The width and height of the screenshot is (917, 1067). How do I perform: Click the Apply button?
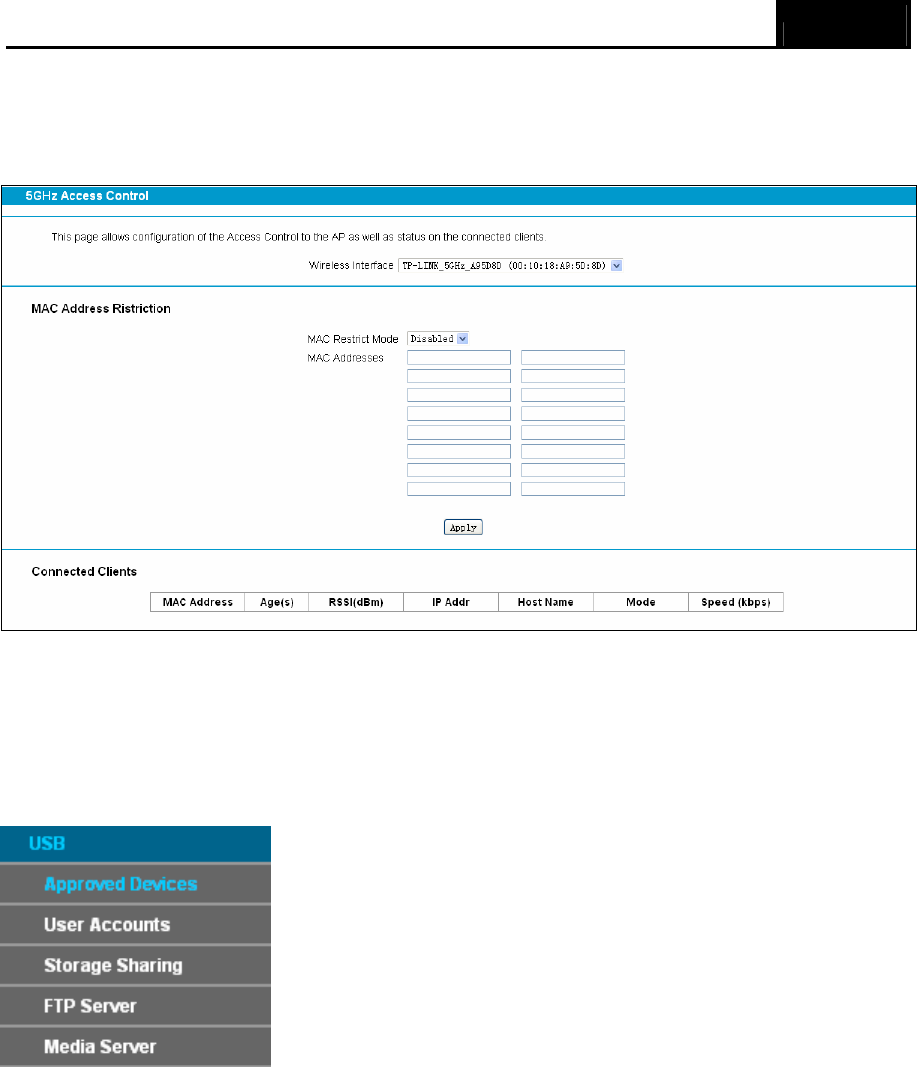coord(463,527)
